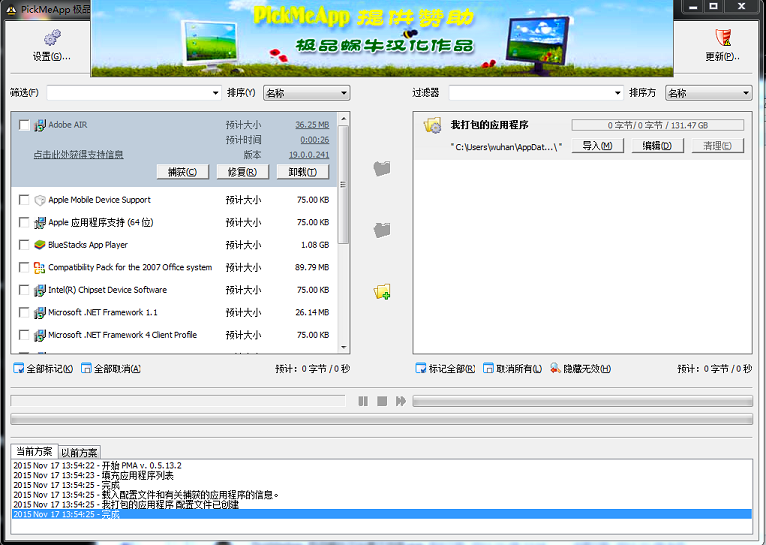Screen dimensions: 766x545
Task: Switch to the 以前方案 tab
Action: point(80,453)
